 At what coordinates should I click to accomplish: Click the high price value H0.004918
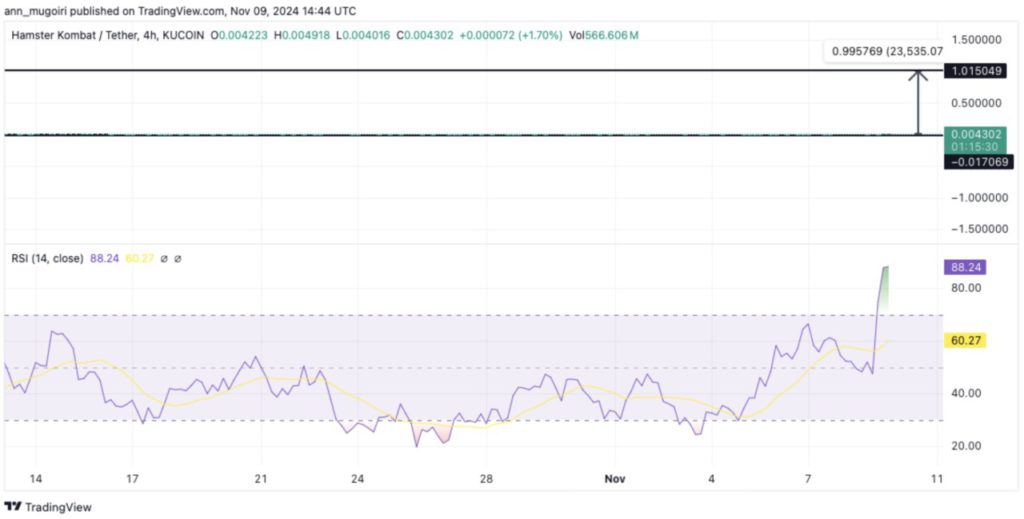(x=302, y=36)
